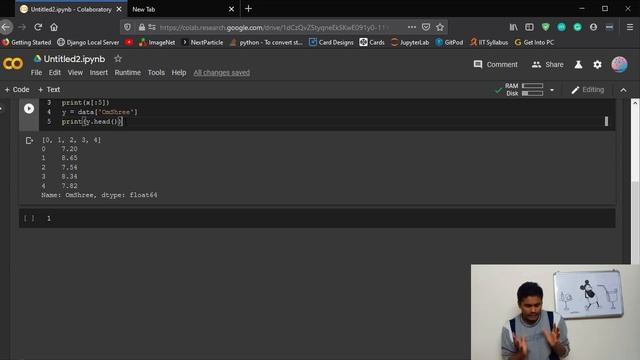The image size is (640, 360).
Task: Open the Cards bookmark
Action: 372,42
